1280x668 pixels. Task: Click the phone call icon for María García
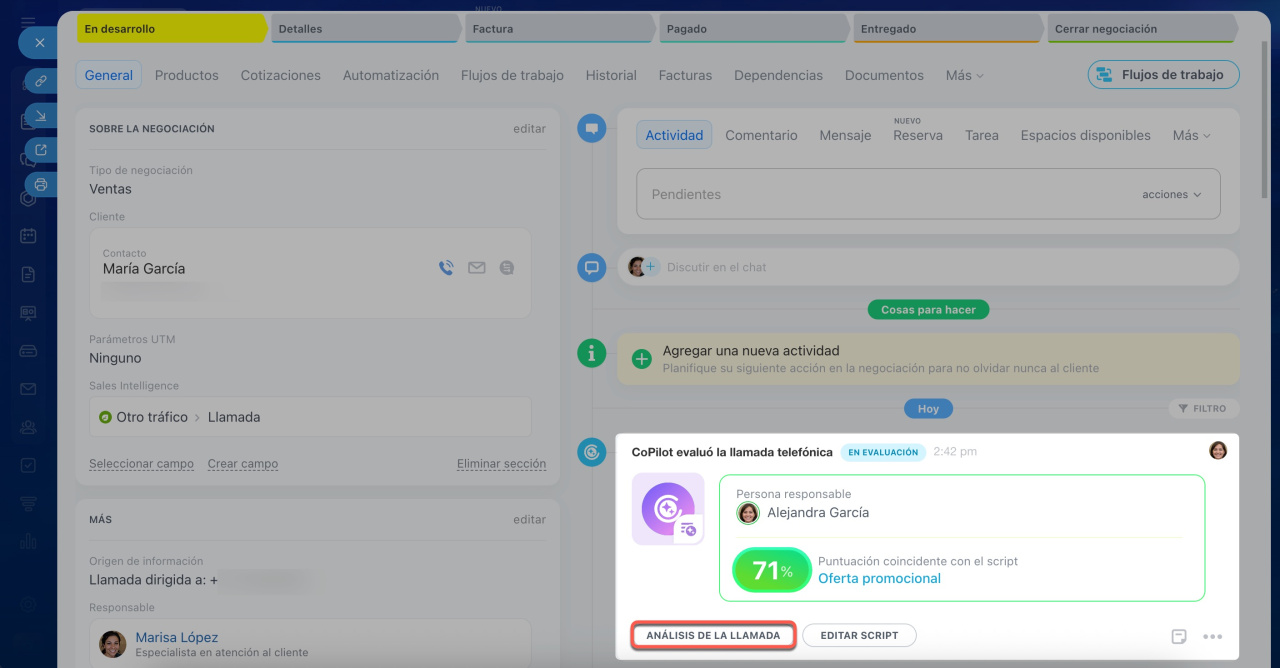click(446, 268)
